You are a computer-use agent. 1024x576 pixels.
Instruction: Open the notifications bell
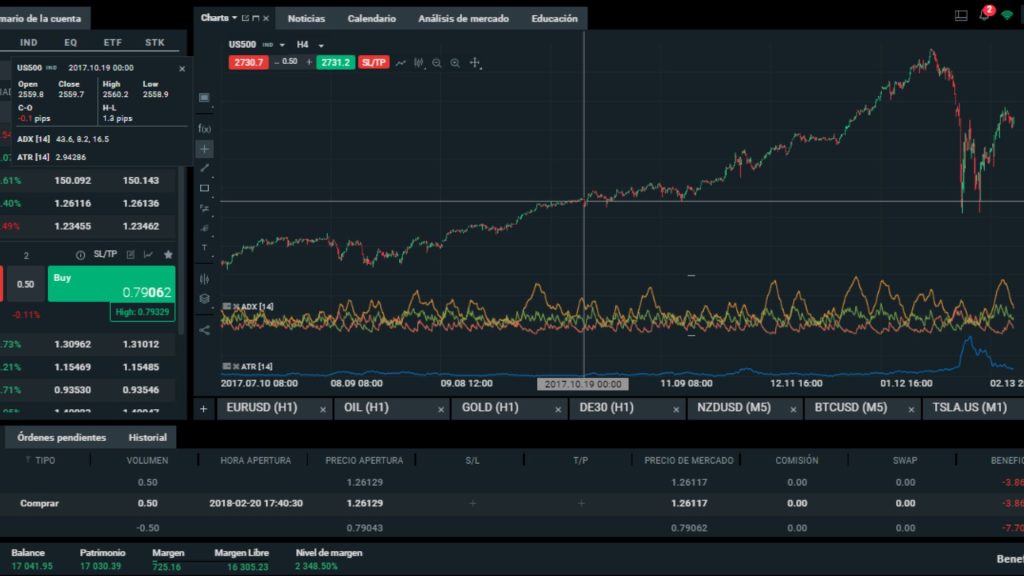tap(985, 14)
